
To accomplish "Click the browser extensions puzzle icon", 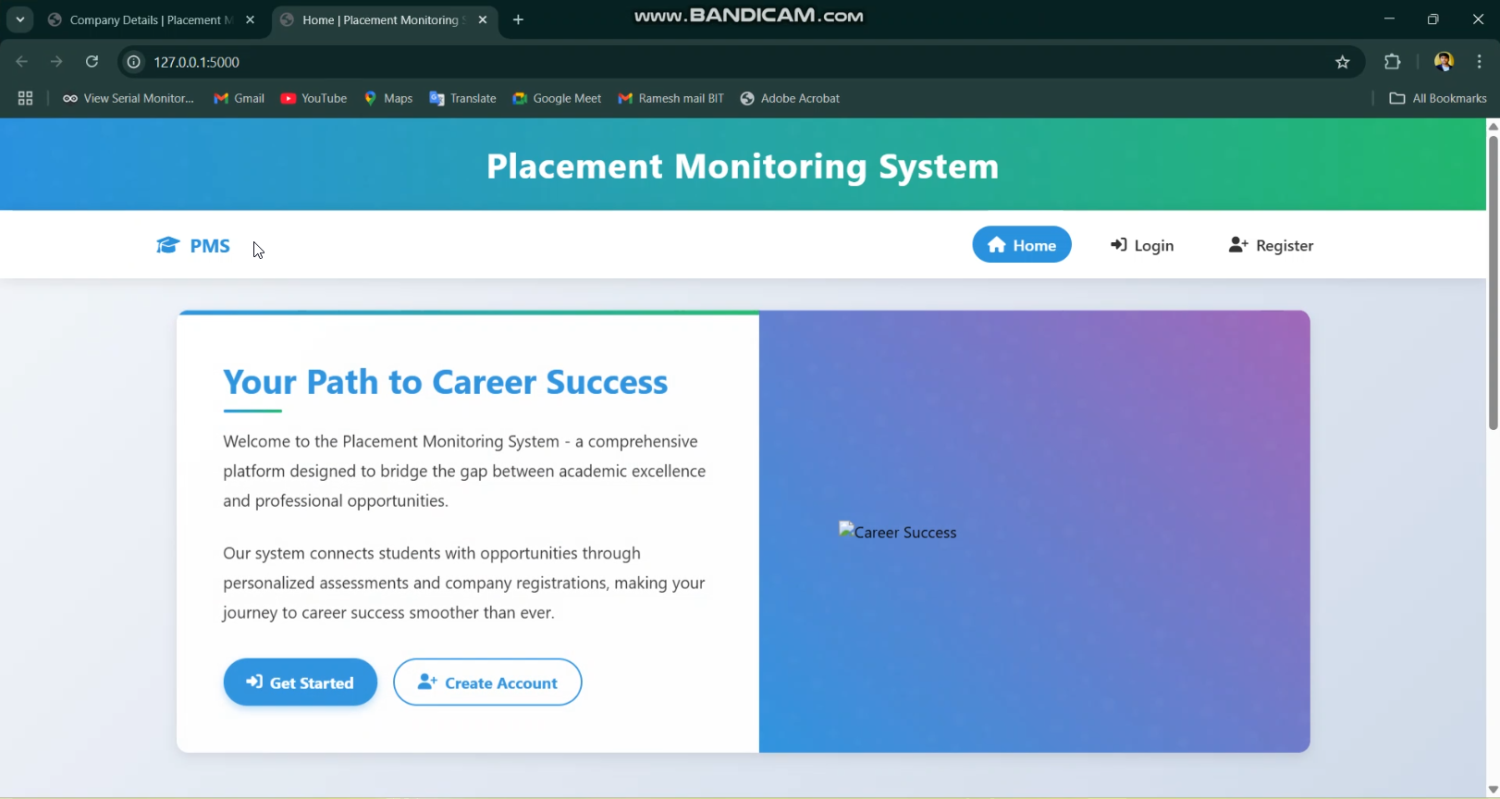I will click(x=1392, y=62).
